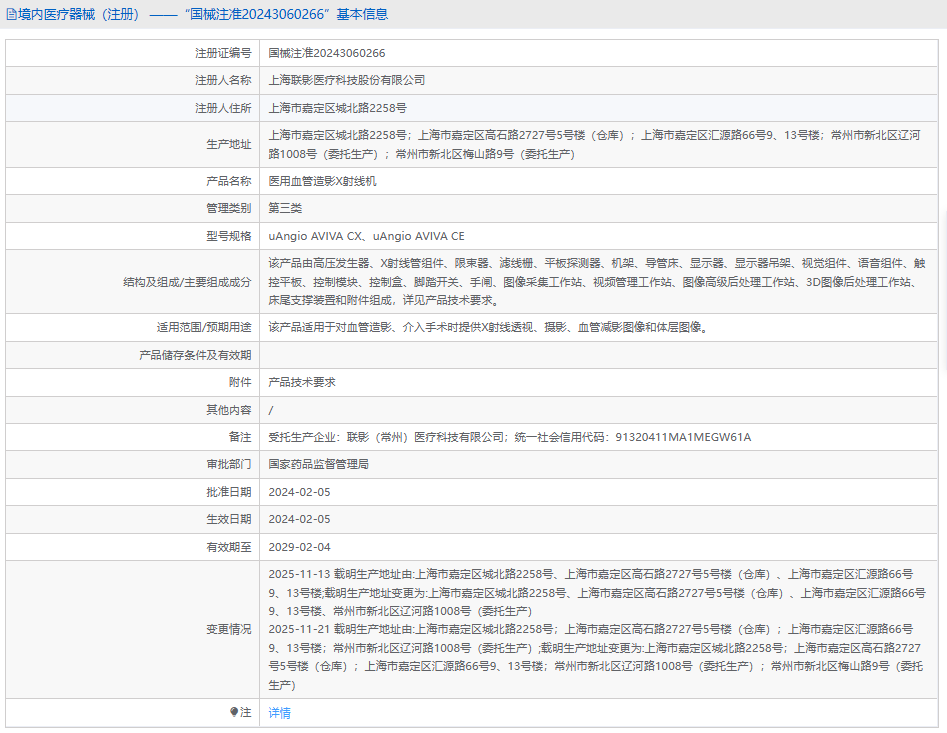Image resolution: width=947 pixels, height=733 pixels.
Task: Click change record dated 2025-11-13
Action: 597,593
